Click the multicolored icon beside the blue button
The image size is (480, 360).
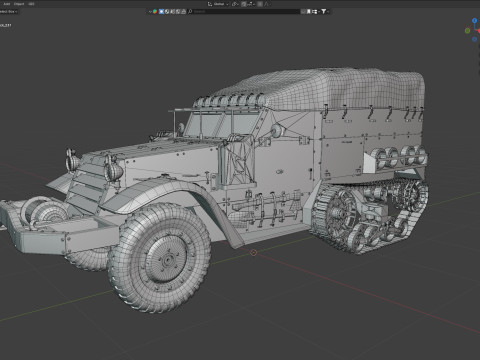pyautogui.click(x=155, y=11)
